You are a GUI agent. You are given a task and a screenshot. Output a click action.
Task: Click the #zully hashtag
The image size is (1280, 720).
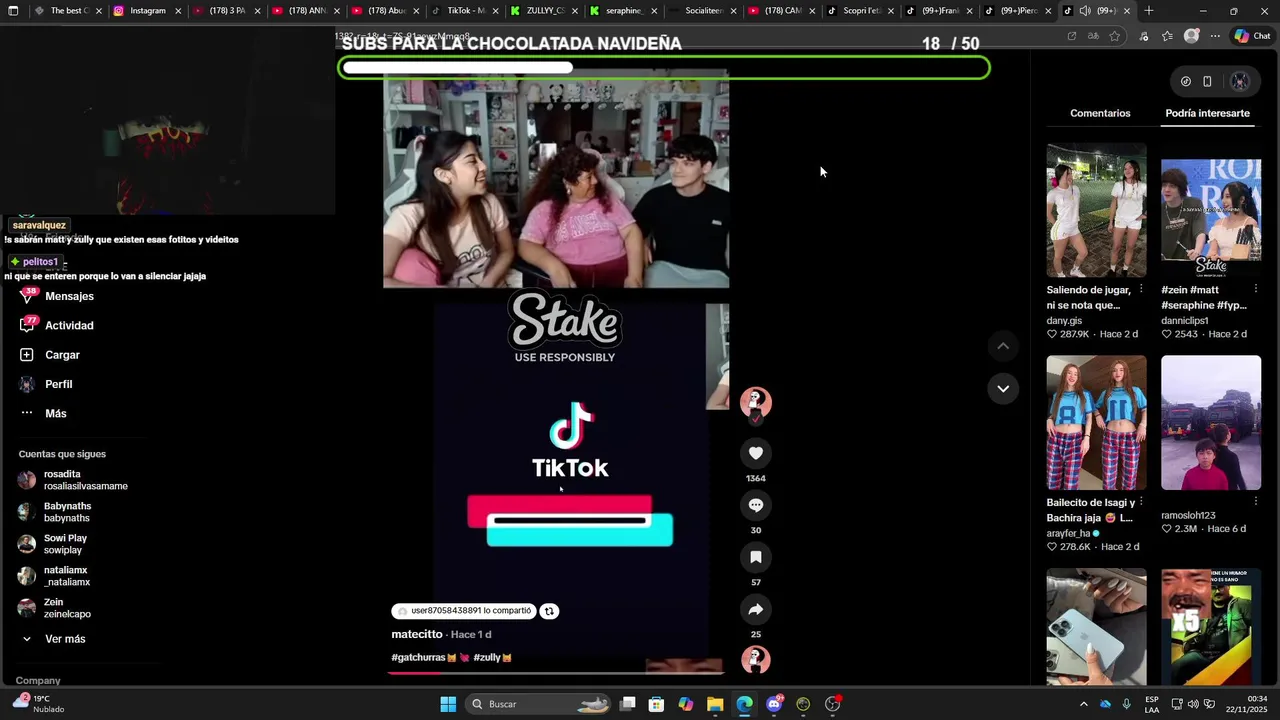[492, 657]
